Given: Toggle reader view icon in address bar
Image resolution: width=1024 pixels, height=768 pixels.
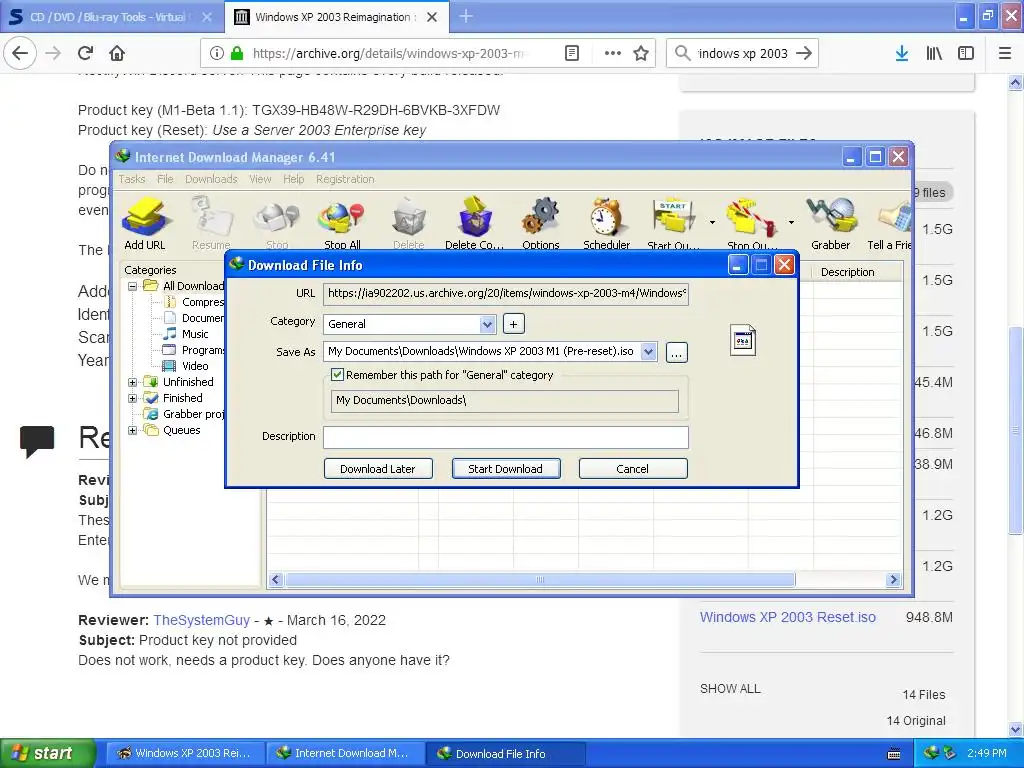Looking at the screenshot, I should pos(571,53).
